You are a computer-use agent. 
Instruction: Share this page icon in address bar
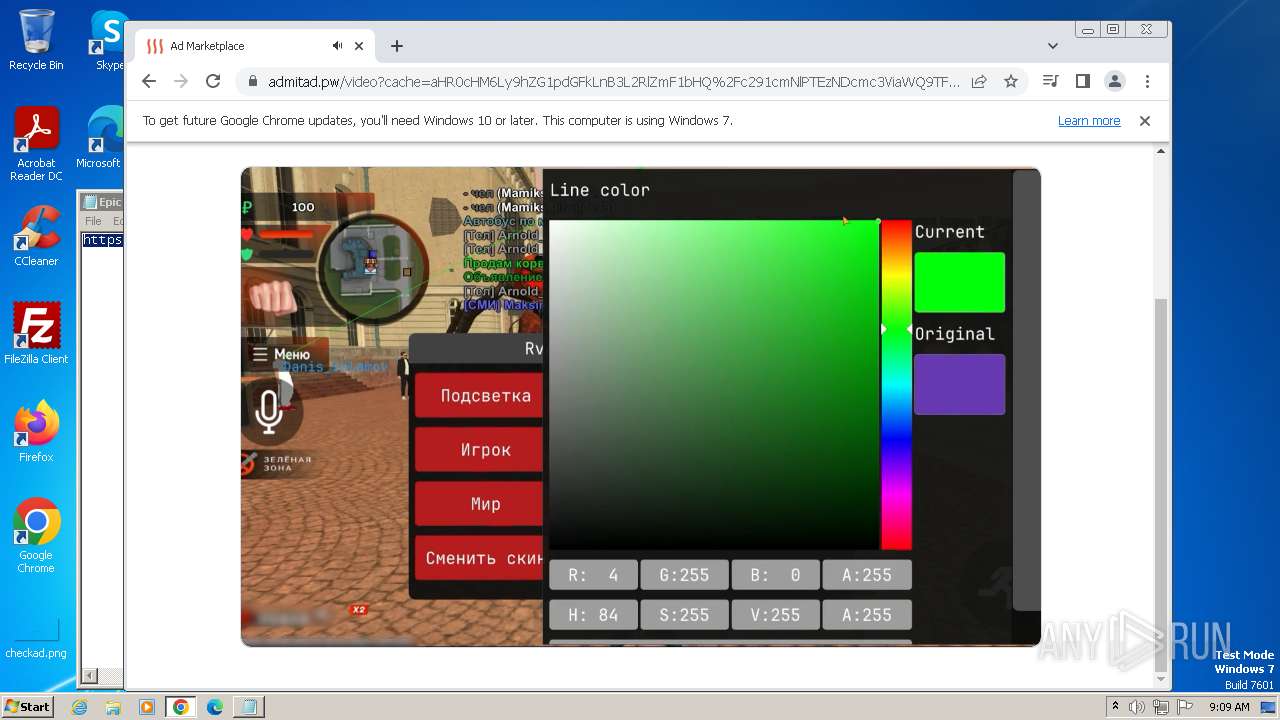(x=979, y=81)
